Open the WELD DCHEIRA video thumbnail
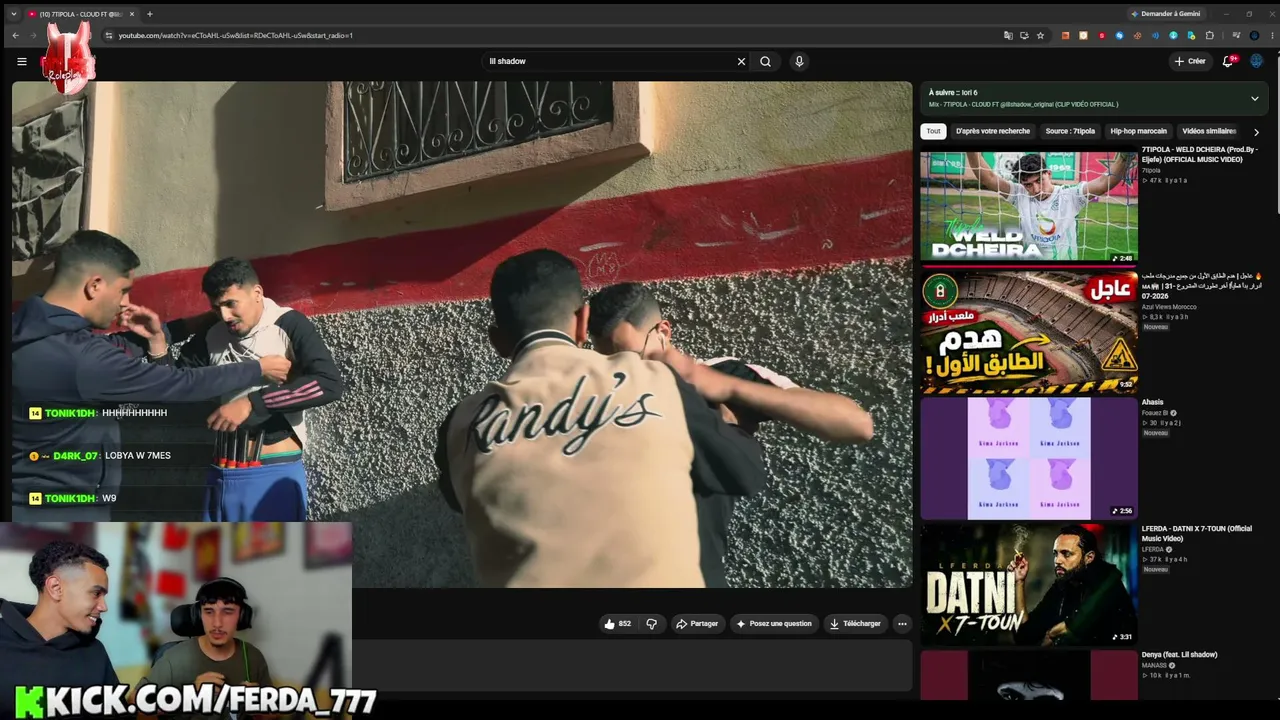This screenshot has width=1280, height=720. [x=1029, y=205]
